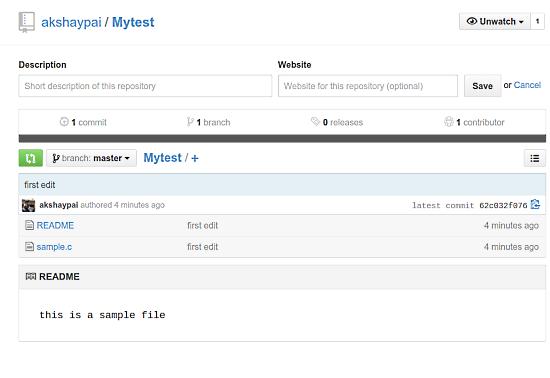Viewport: 550px width, 378px height.
Task: Open the akshaypai user profile link
Action: [71, 22]
